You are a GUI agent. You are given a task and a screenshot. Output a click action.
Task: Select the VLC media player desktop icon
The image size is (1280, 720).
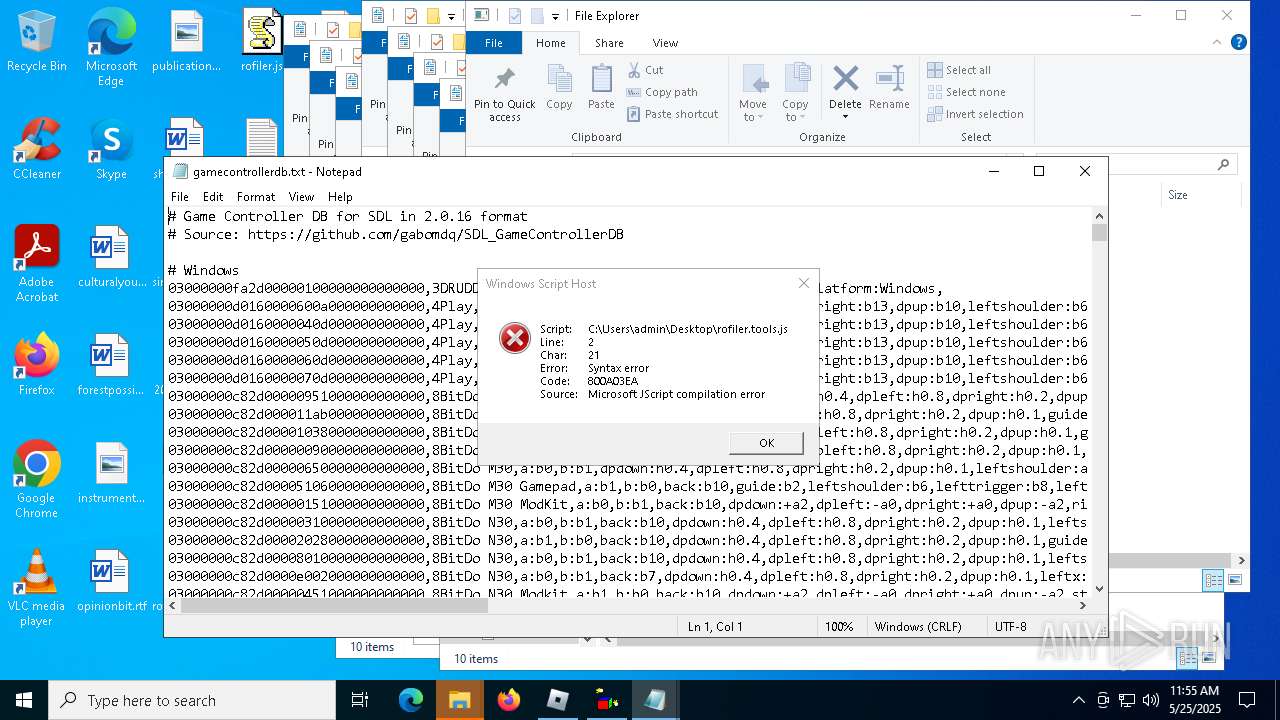pyautogui.click(x=37, y=588)
